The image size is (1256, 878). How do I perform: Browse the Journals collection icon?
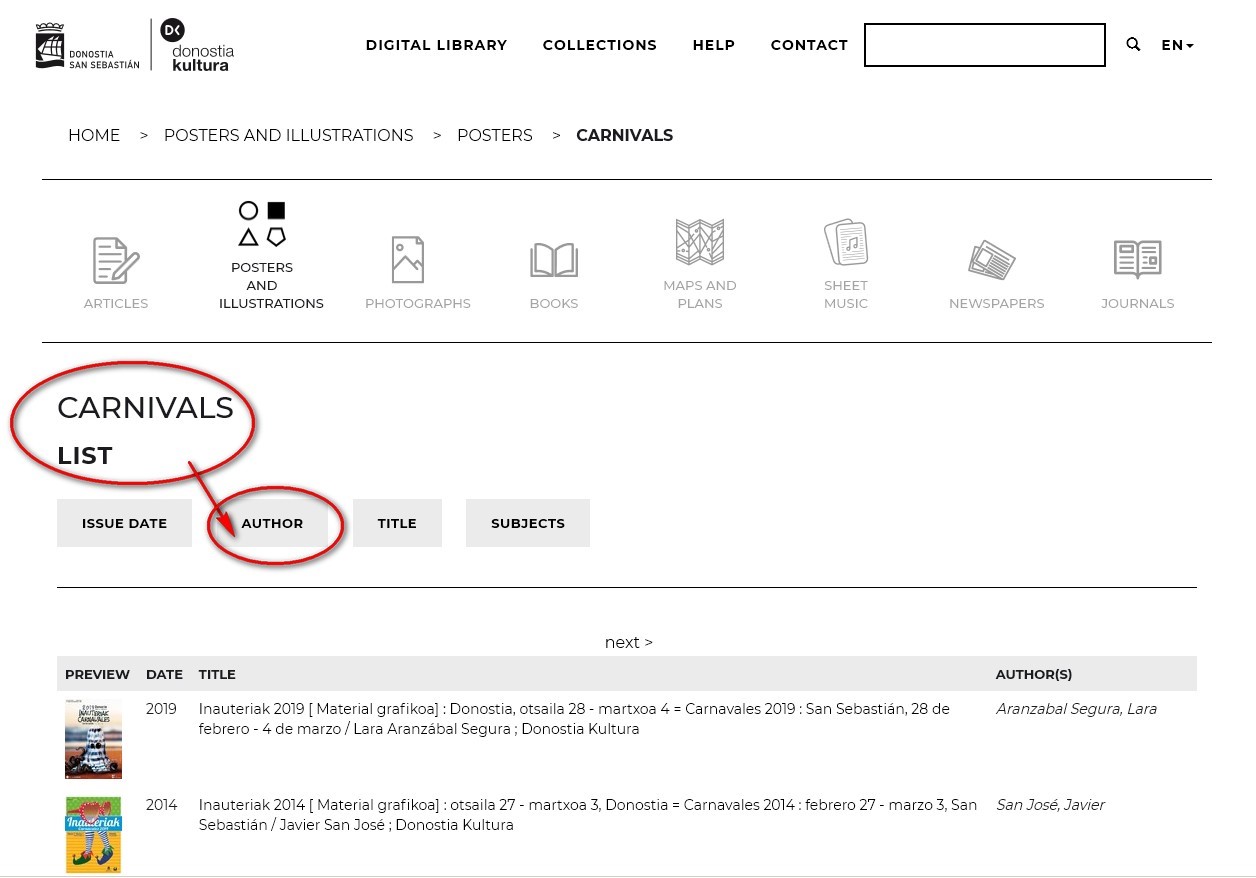point(1137,261)
